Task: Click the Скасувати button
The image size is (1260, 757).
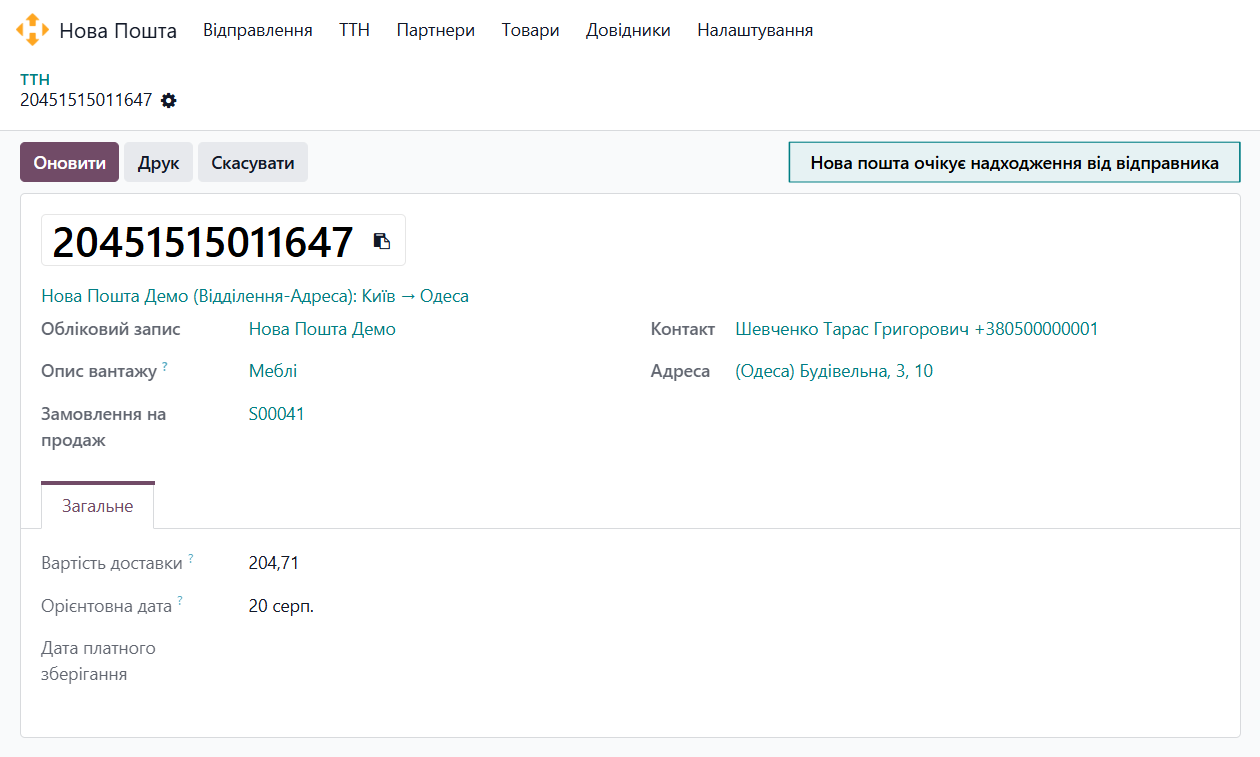Action: point(253,162)
